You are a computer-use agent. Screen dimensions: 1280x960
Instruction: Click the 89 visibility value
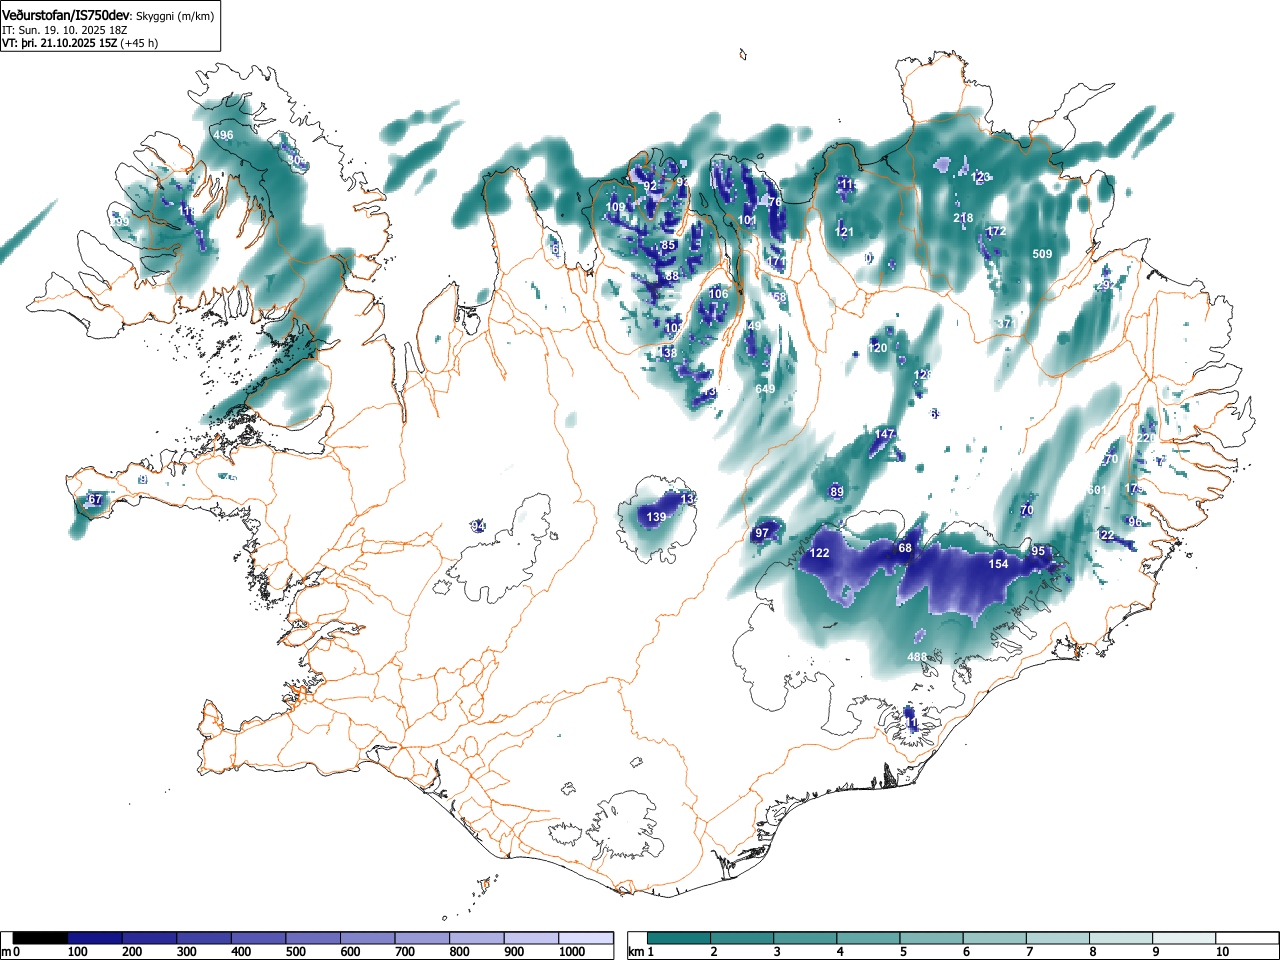coord(837,492)
